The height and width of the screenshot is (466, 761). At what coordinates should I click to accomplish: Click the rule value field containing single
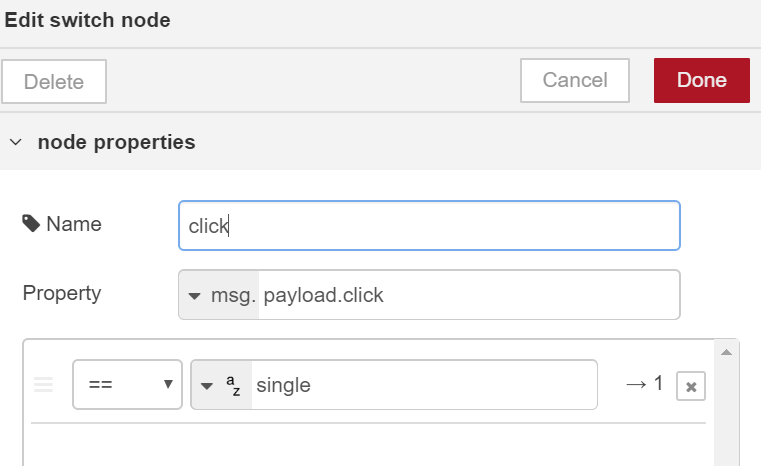(x=424, y=385)
